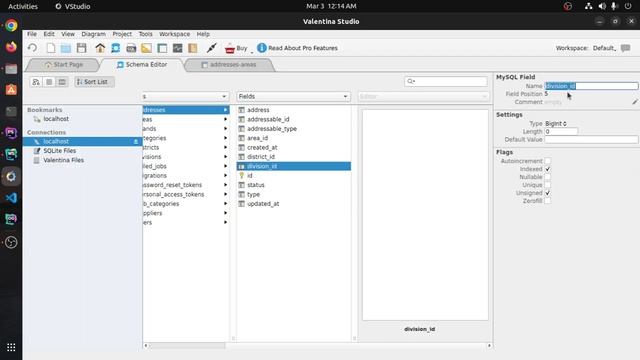Enable the Unique flag checkbox
This screenshot has width=640, height=360.
coord(547,185)
